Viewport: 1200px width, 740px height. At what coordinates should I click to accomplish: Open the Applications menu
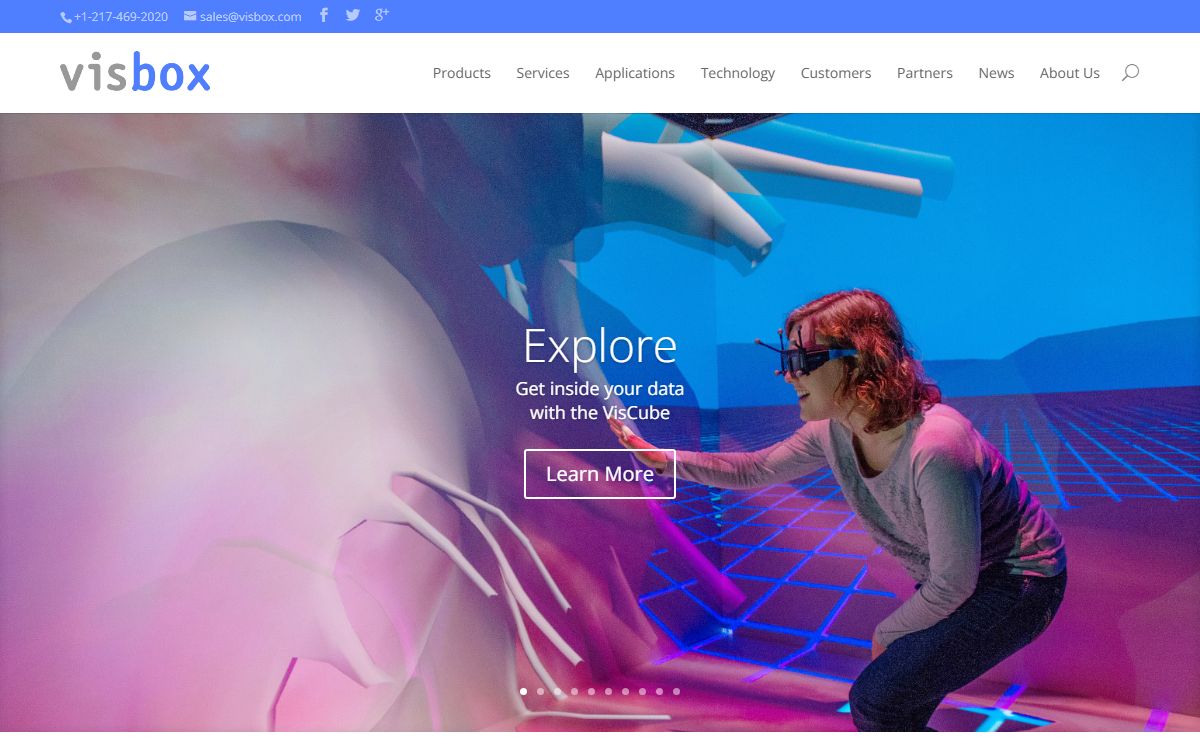(635, 73)
